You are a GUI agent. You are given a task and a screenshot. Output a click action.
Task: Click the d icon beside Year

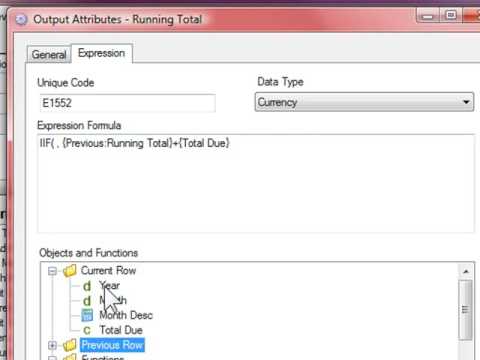tap(87, 286)
